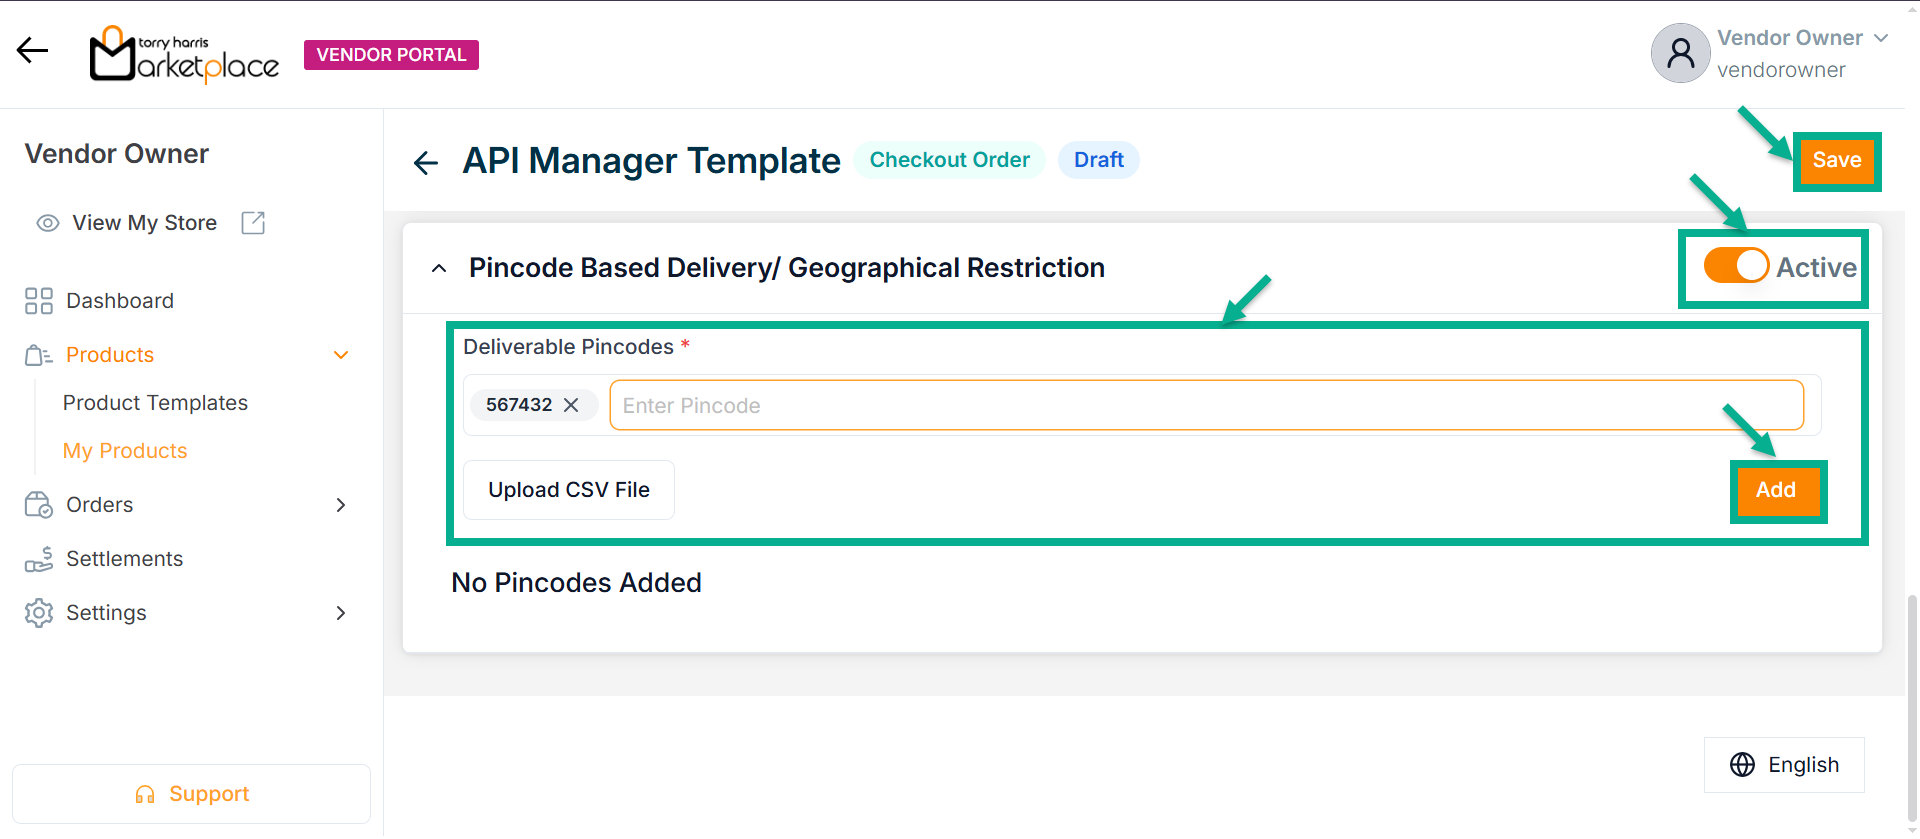Click the Settings gear icon in sidebar
The image size is (1920, 839).
point(39,613)
